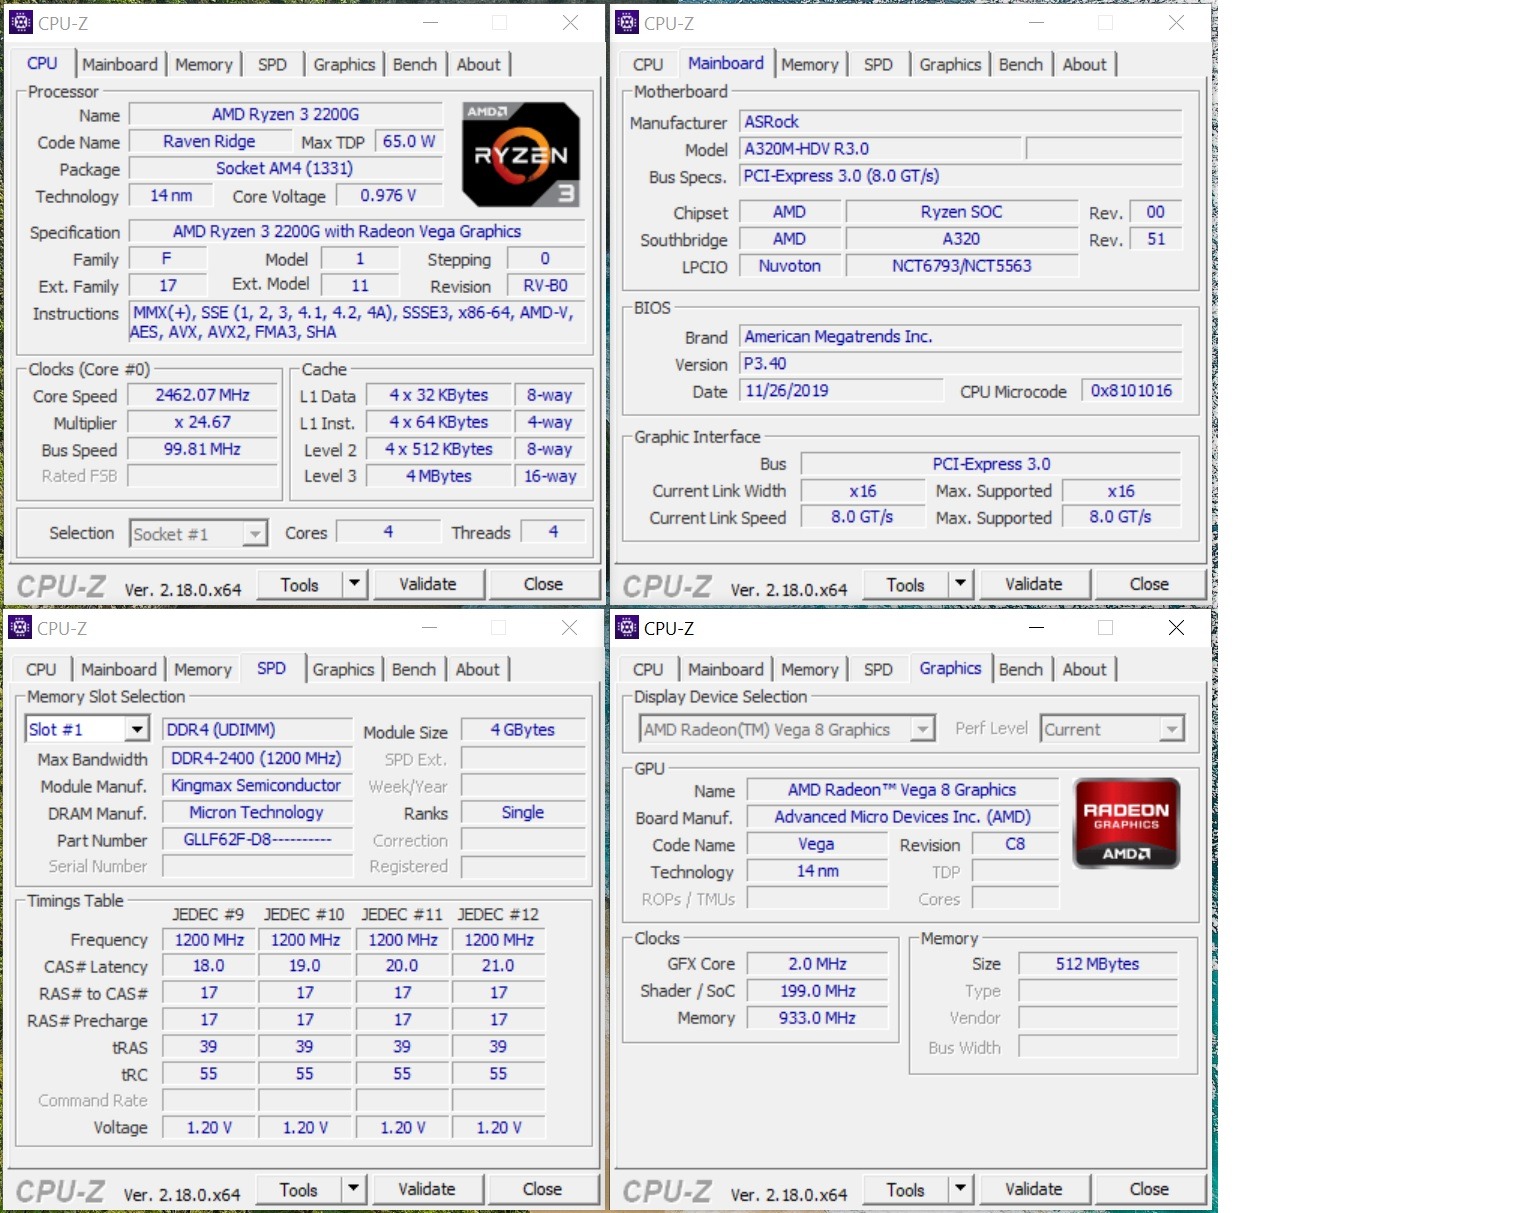Click the motherboard Model field A320M-HDV R3.0
The height and width of the screenshot is (1213, 1536).
click(881, 148)
